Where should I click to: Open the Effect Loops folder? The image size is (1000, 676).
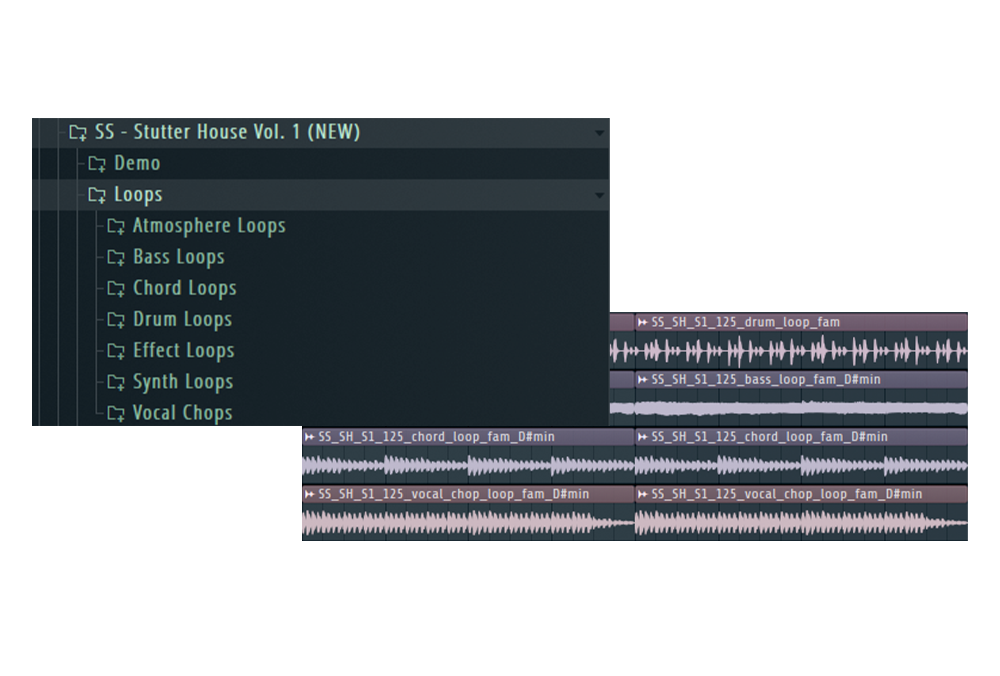(183, 351)
